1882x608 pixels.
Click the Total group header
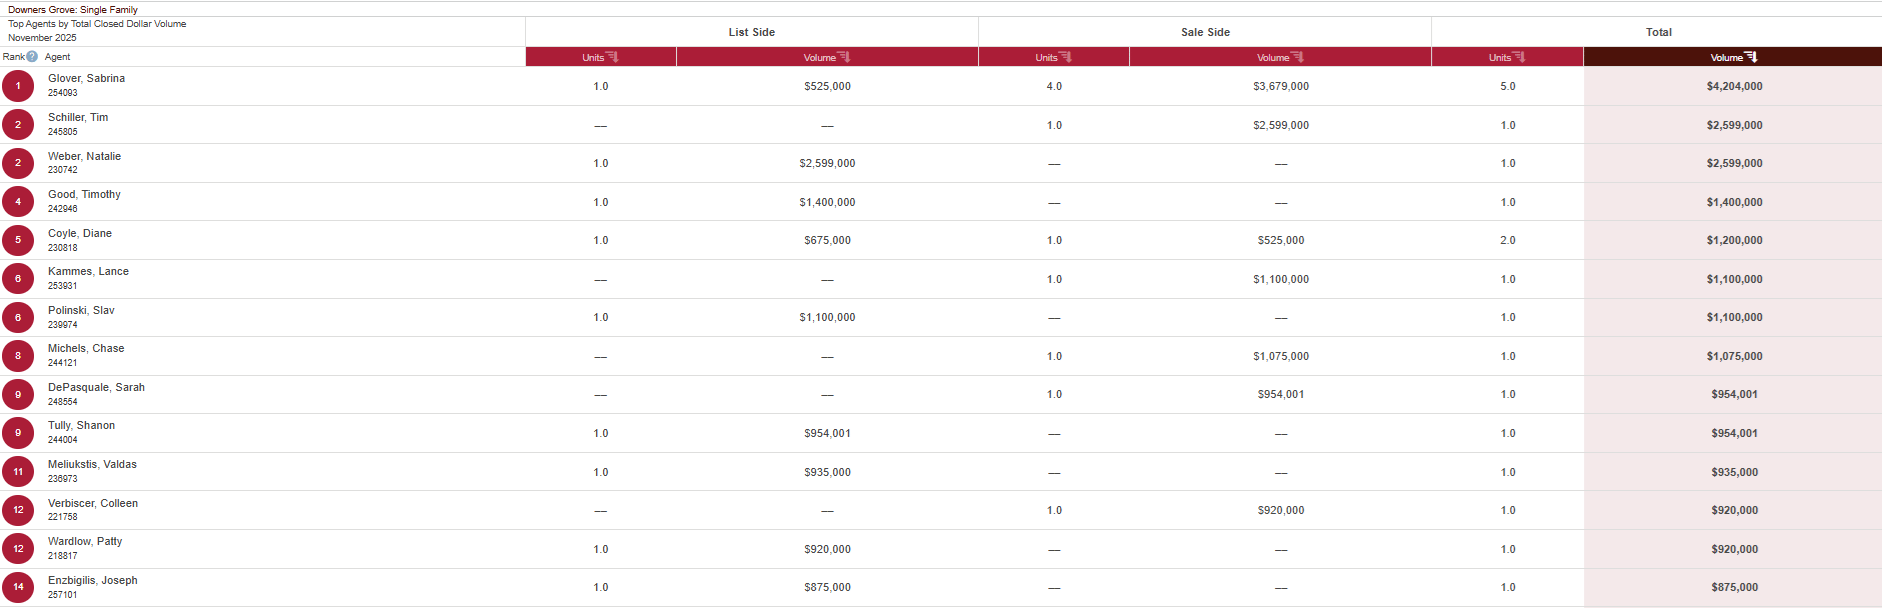[1658, 32]
